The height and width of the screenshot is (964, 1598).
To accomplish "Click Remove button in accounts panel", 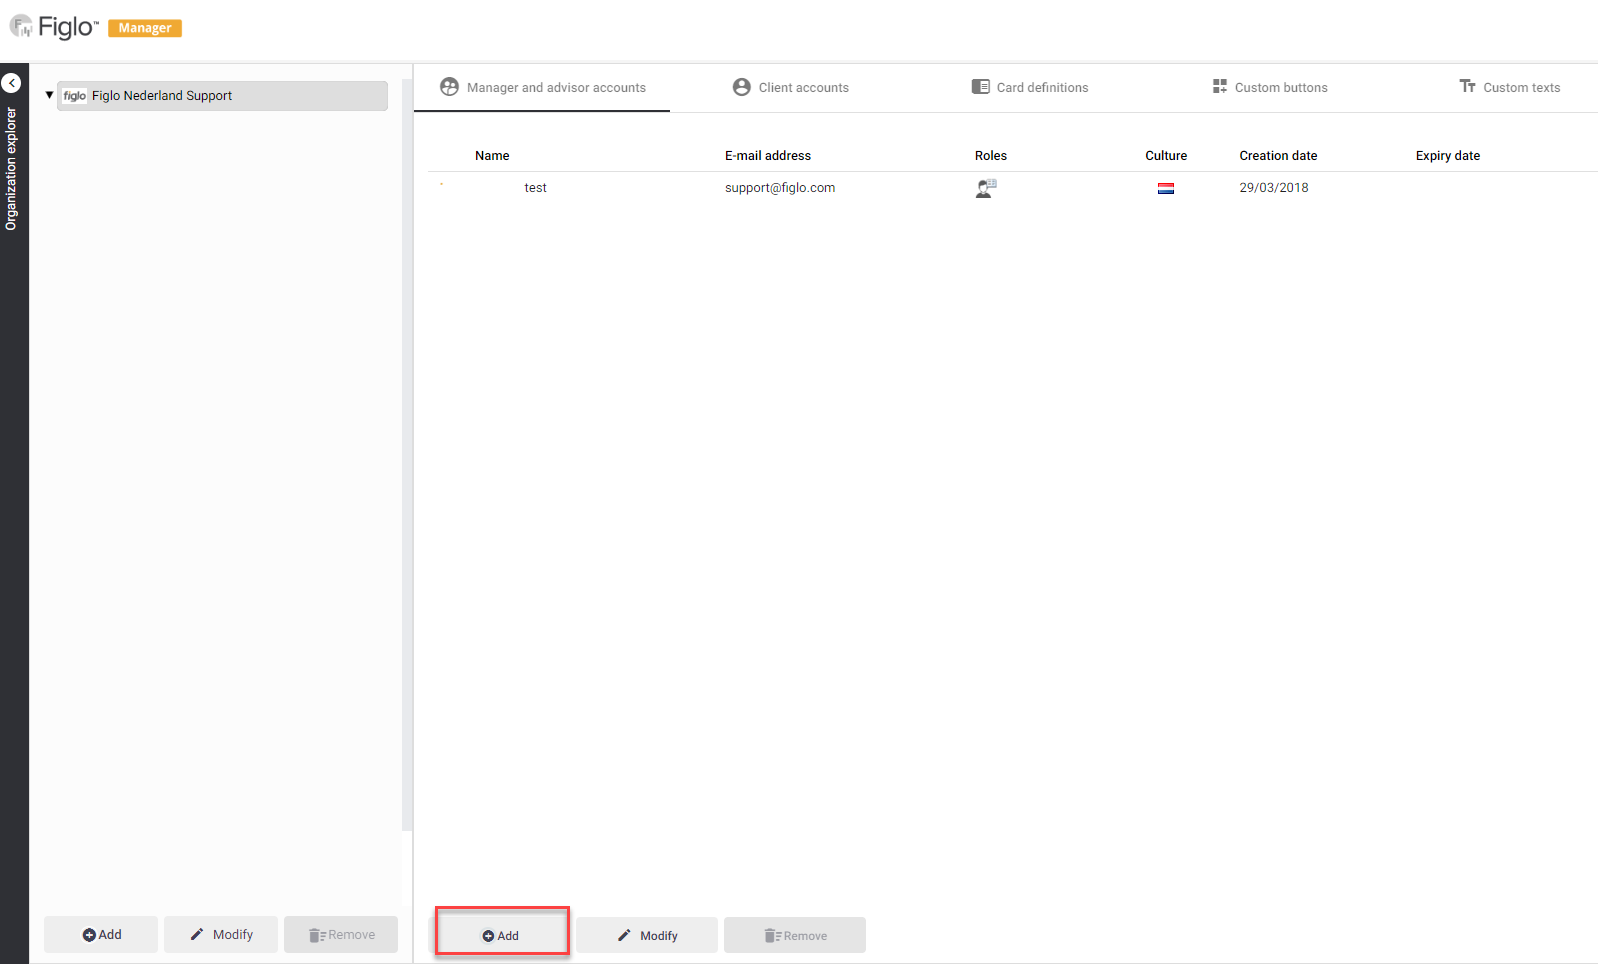I will tap(794, 935).
